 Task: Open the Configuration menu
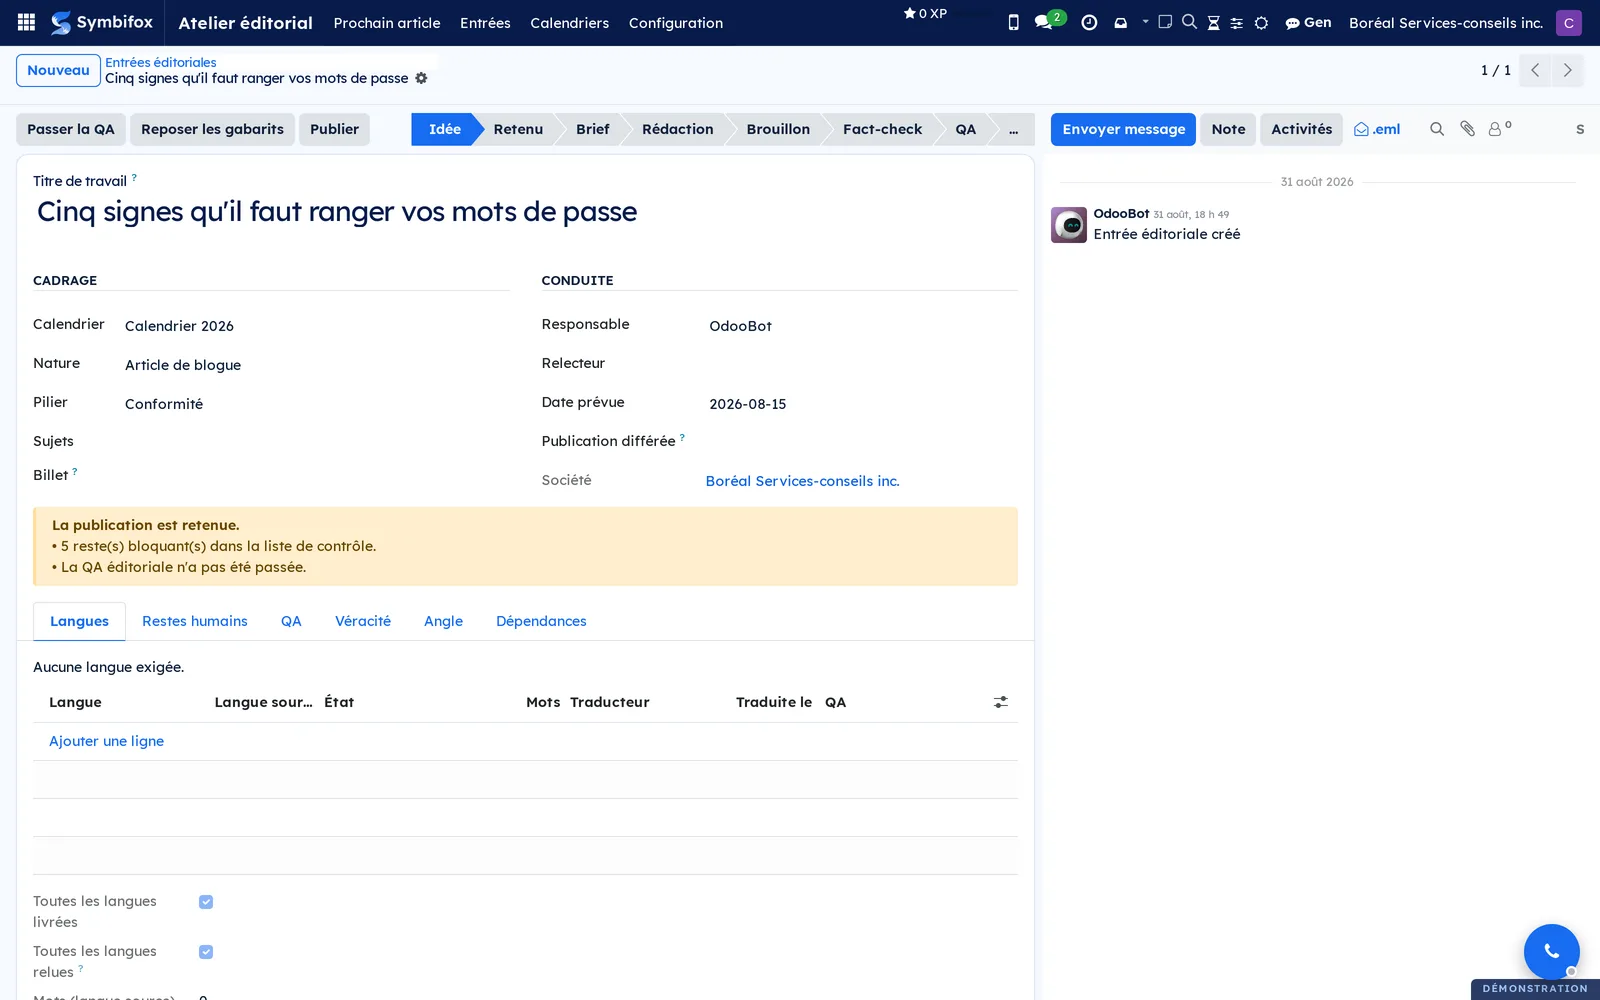676,22
